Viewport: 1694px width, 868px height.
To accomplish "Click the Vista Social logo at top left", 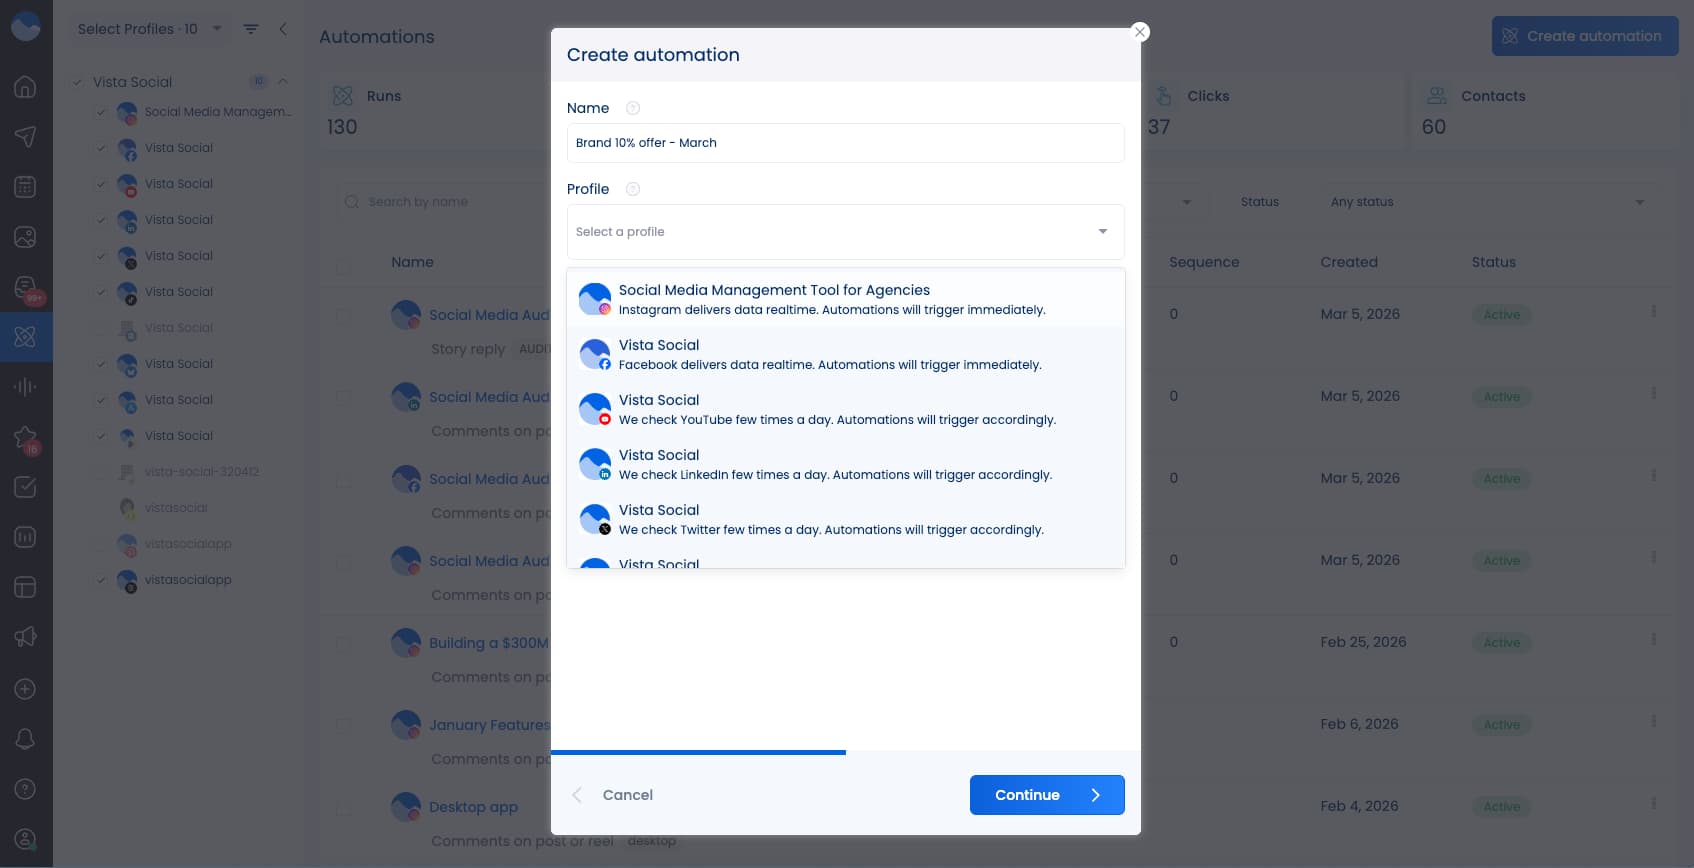I will (25, 26).
